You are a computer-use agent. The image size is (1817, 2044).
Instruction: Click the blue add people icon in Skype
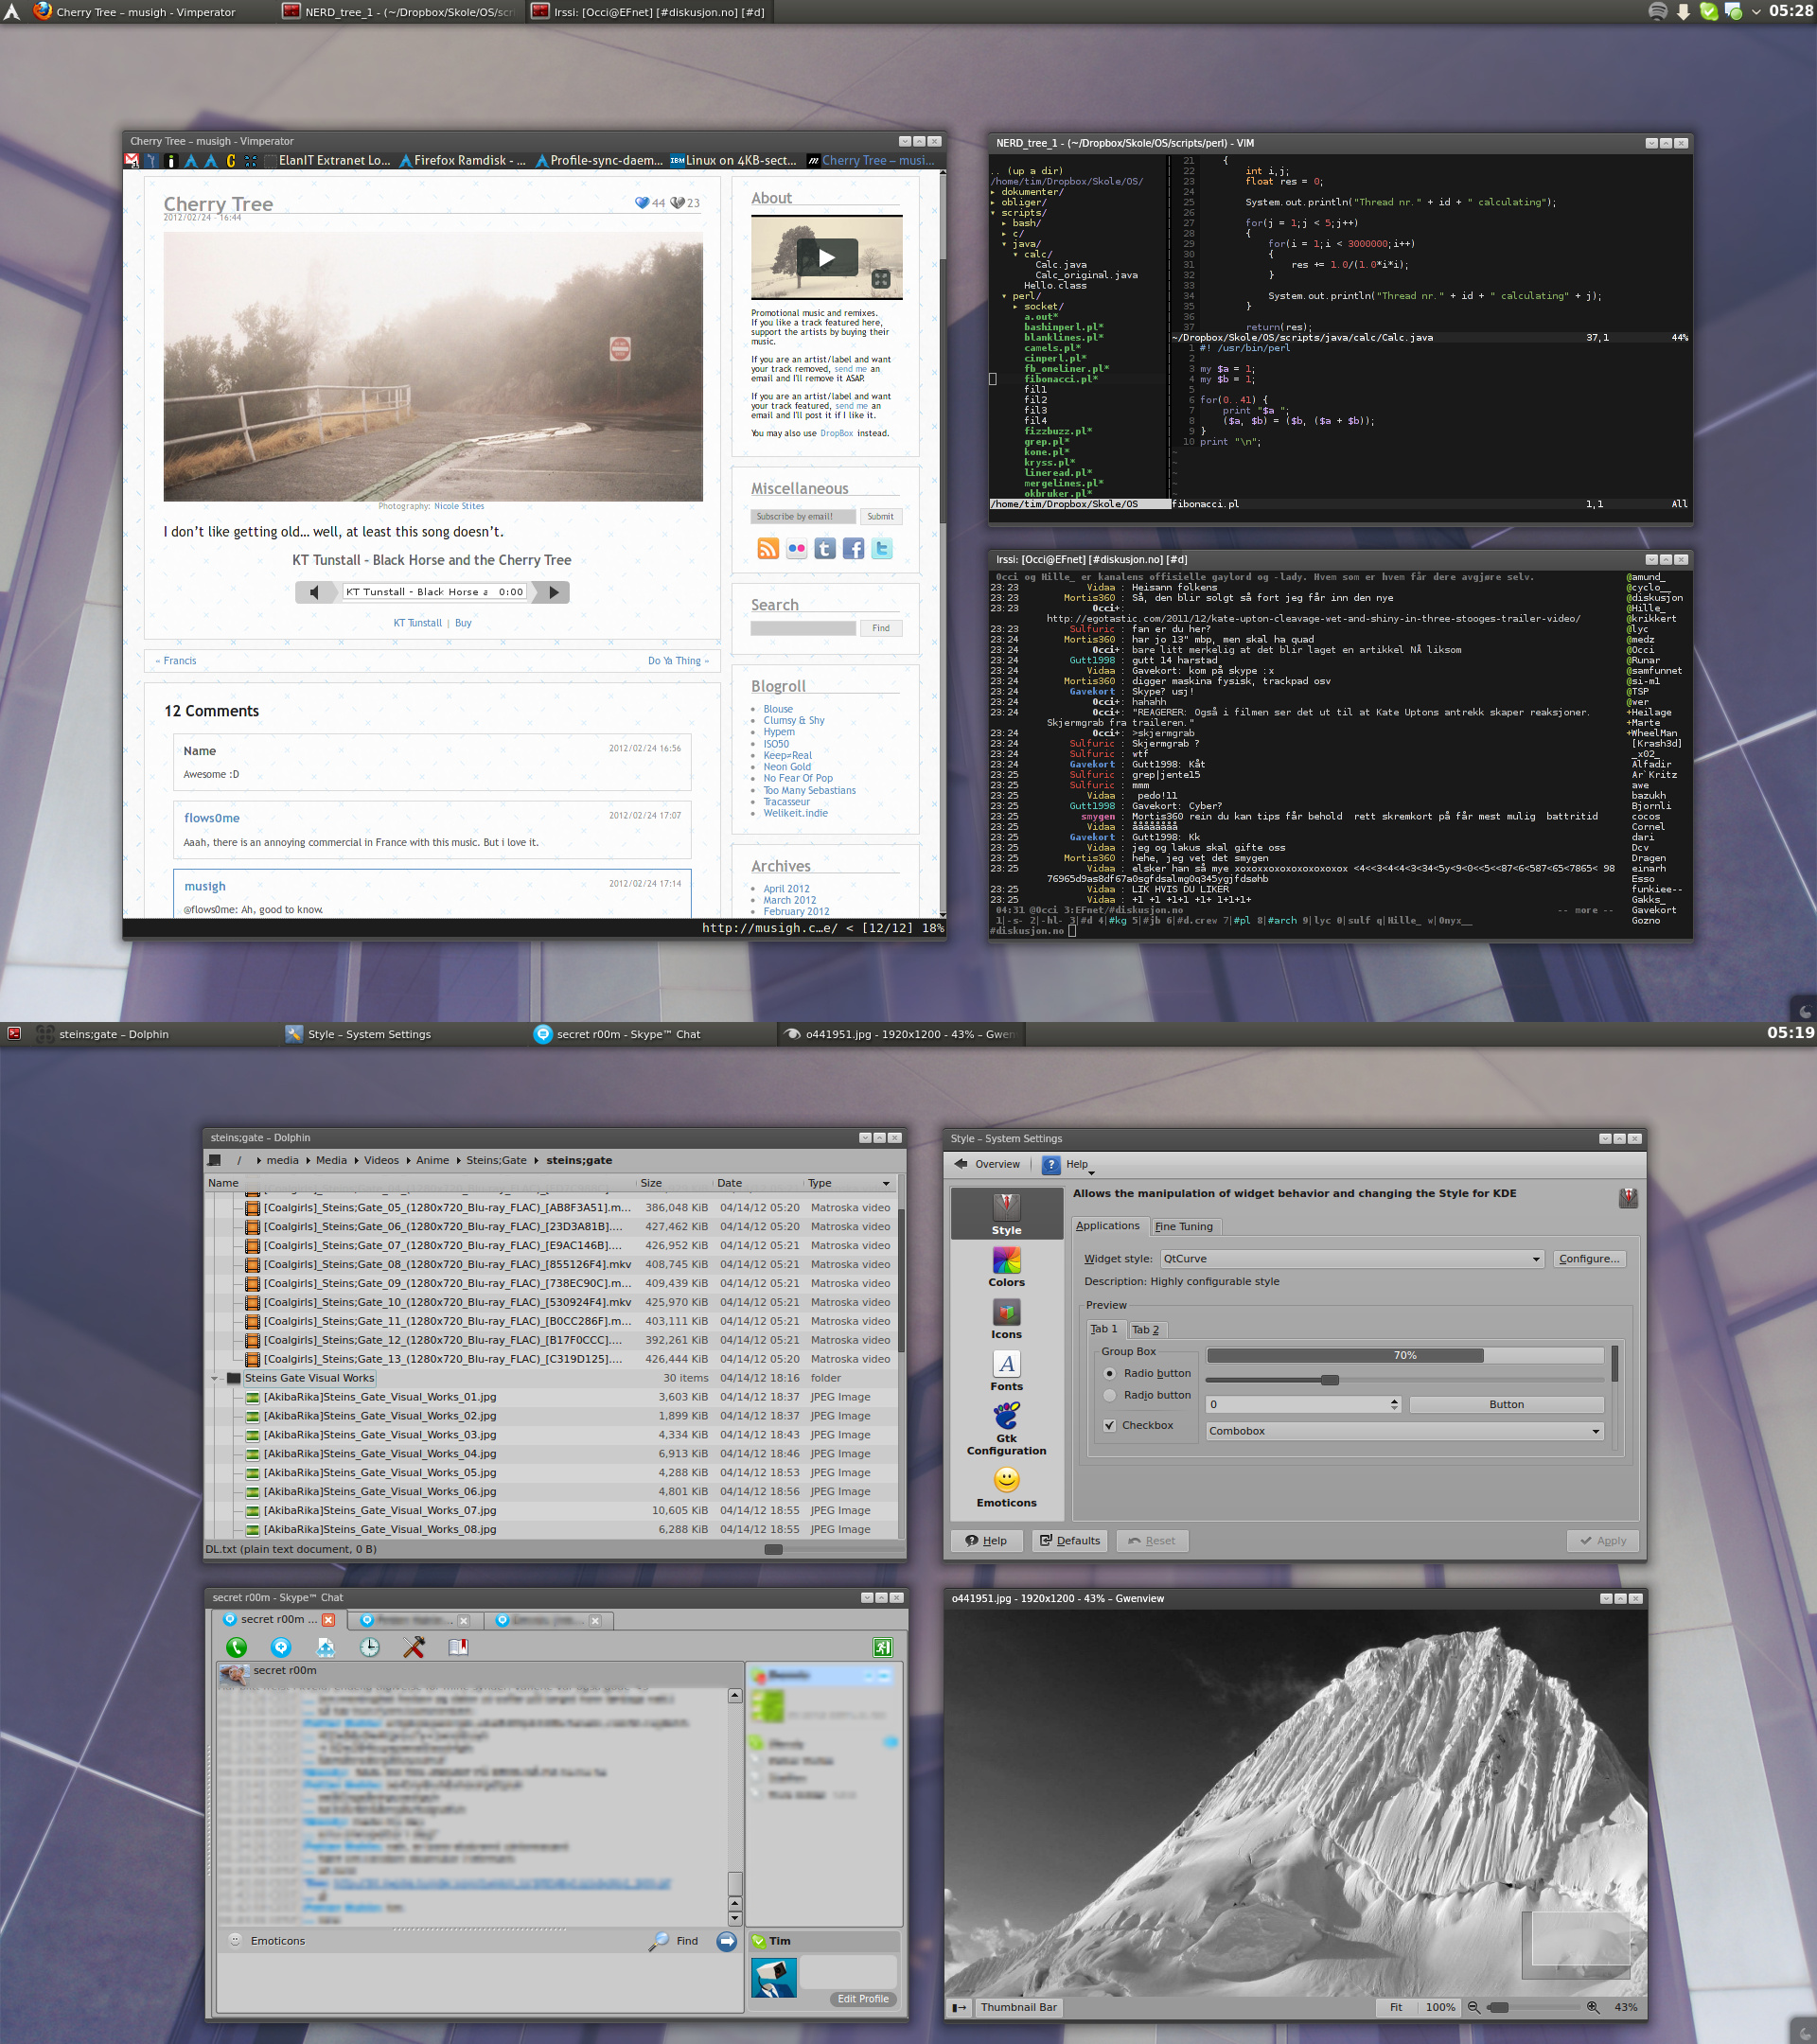point(281,1647)
